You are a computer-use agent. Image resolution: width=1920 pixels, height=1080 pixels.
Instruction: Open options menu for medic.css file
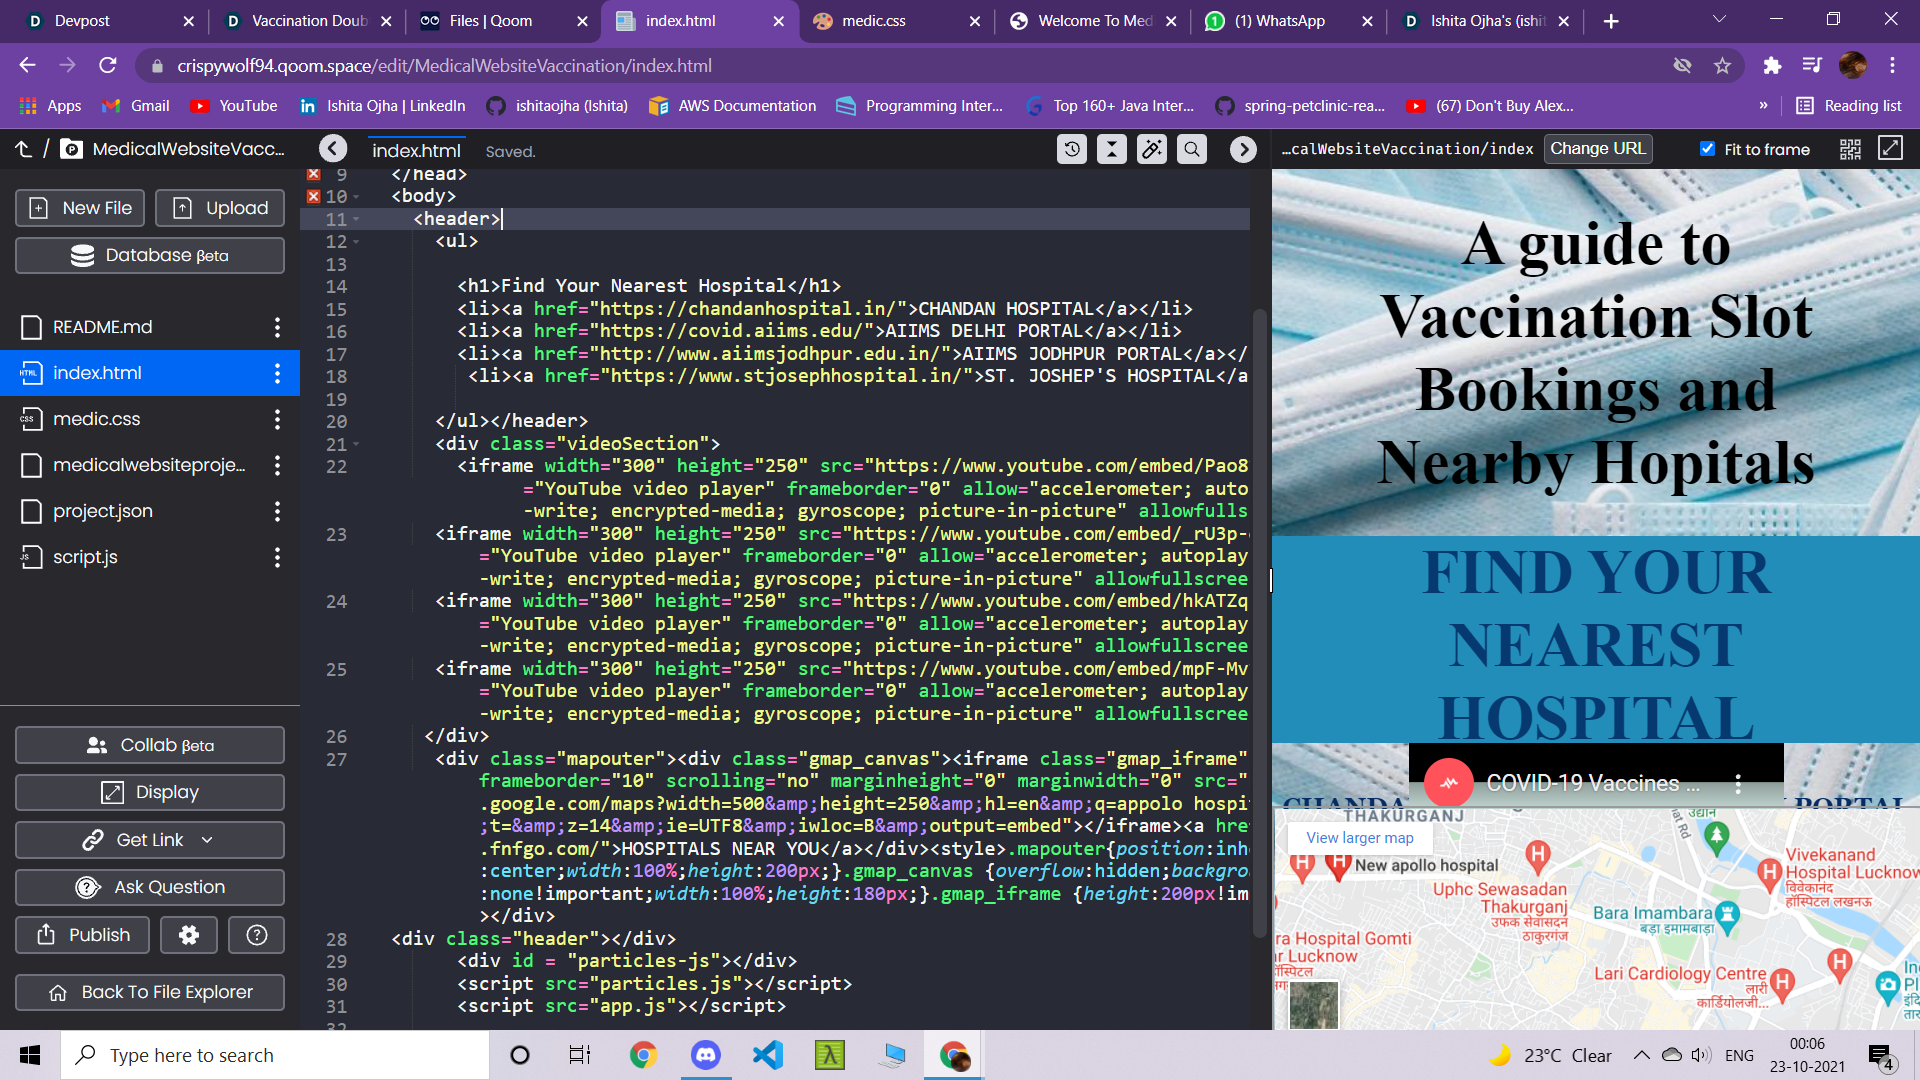click(x=277, y=420)
